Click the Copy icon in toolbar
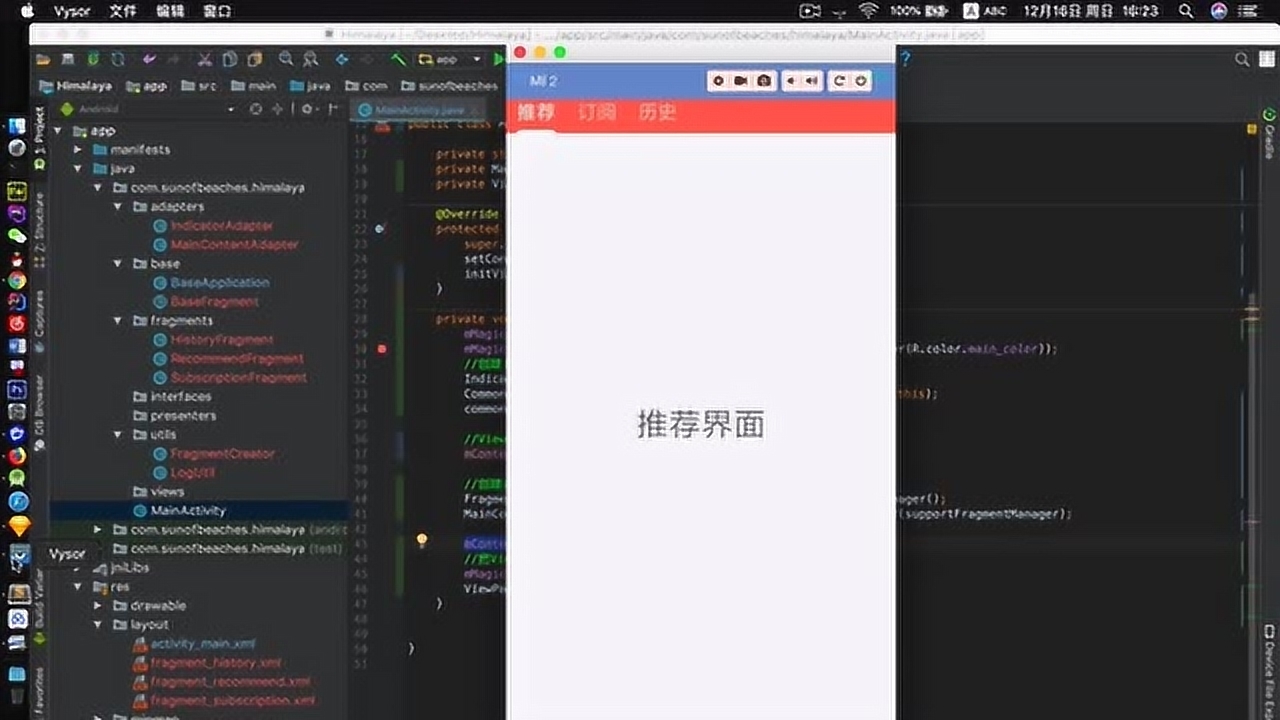1280x720 pixels. [230, 60]
